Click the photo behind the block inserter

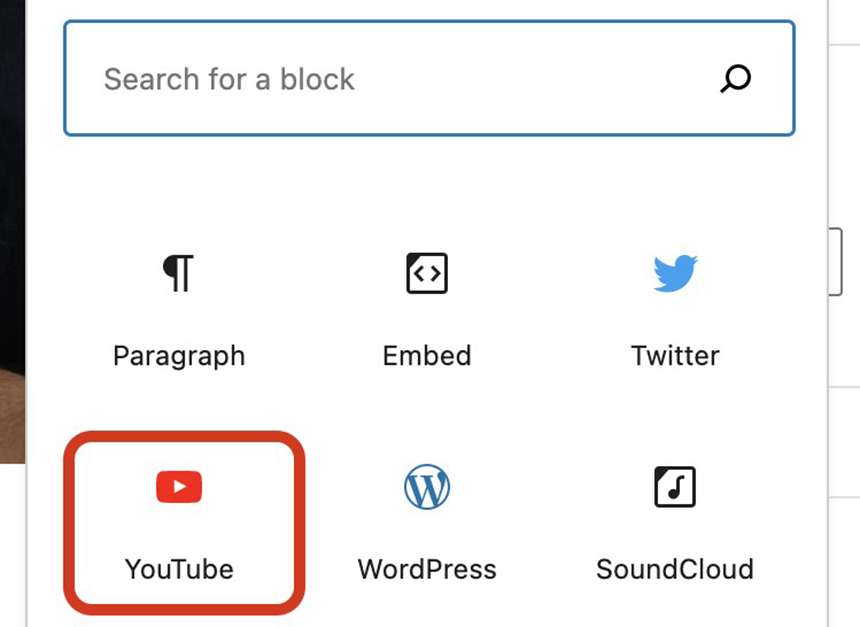click(12, 230)
